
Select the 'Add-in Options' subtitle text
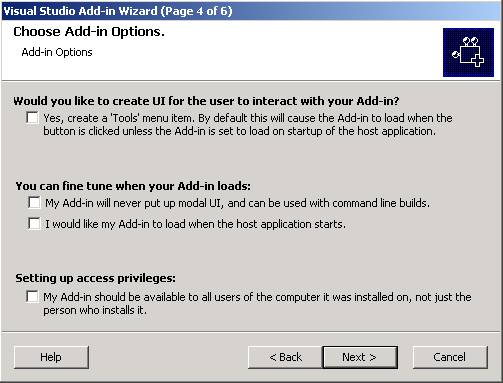(57, 52)
